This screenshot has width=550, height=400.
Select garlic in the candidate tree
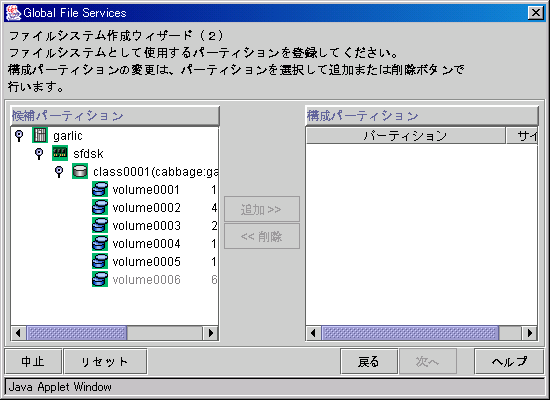point(68,136)
